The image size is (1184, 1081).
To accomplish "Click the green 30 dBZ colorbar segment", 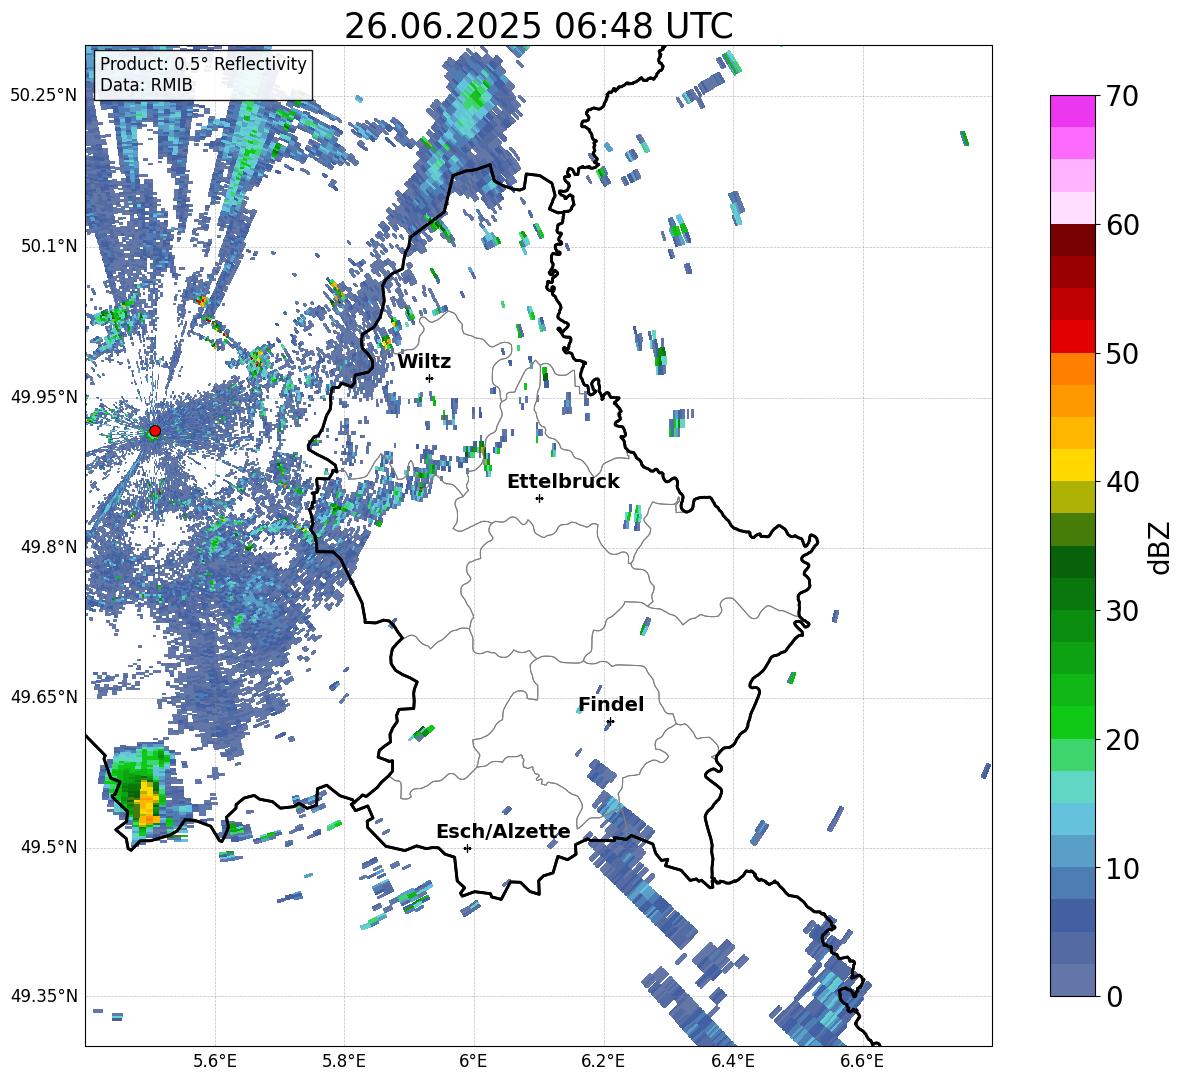I will [x=1072, y=626].
